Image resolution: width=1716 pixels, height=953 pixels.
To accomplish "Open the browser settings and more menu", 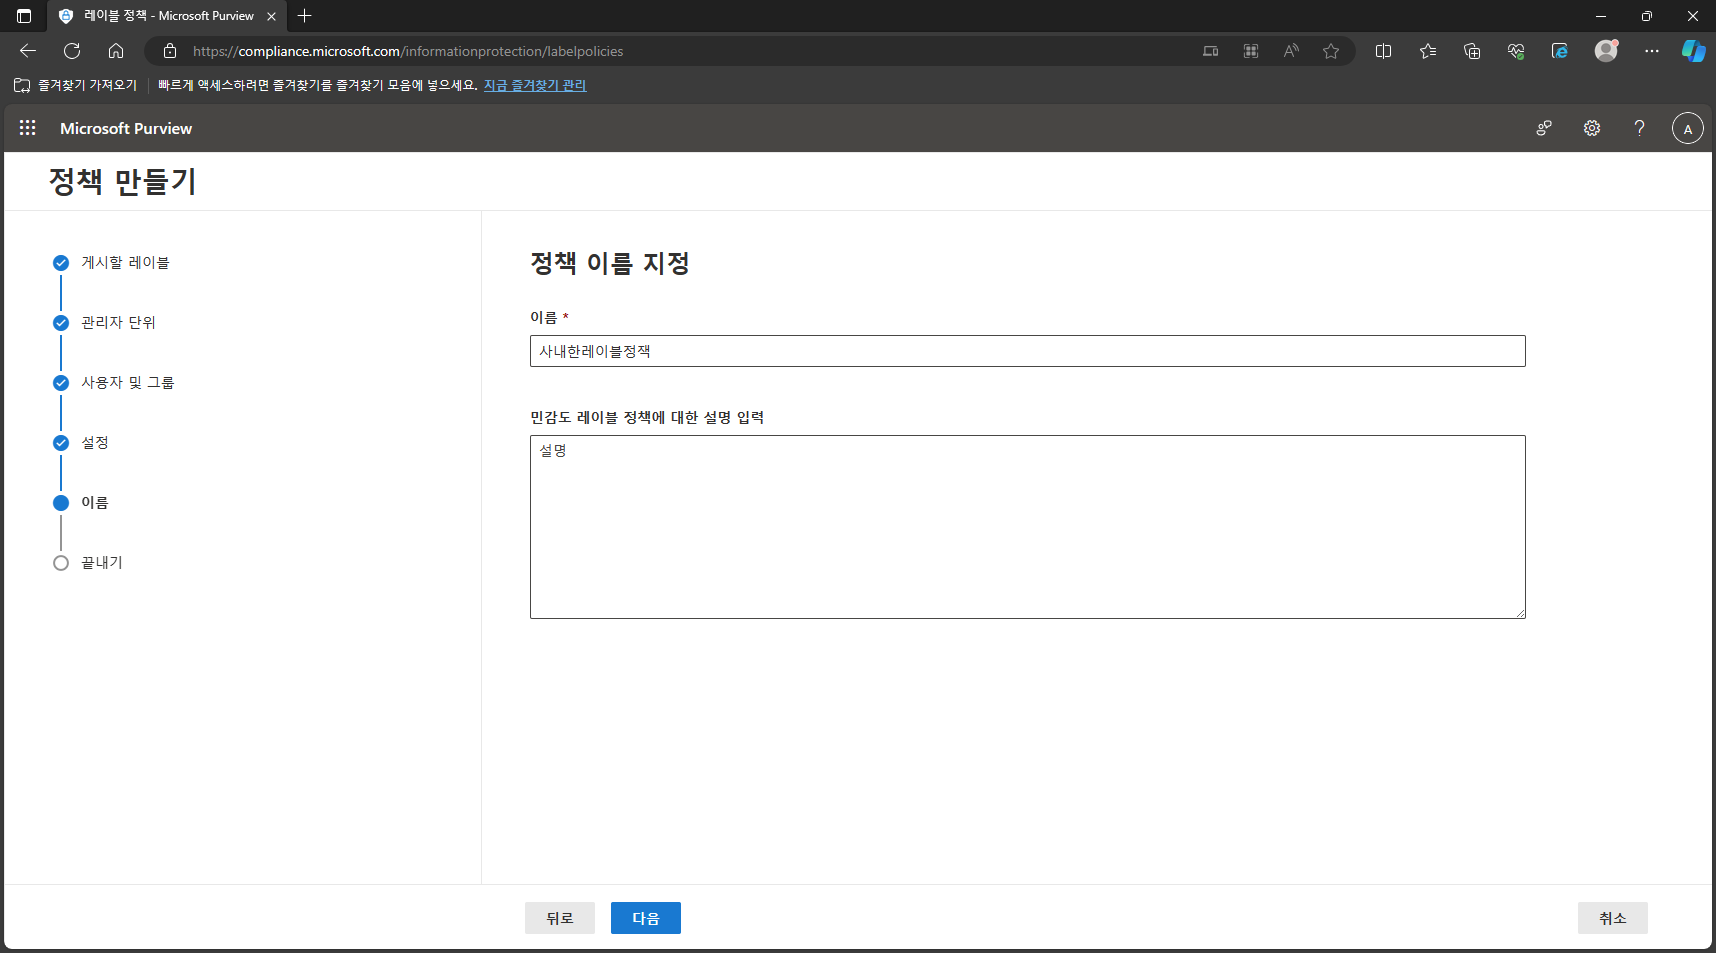I will click(x=1652, y=51).
